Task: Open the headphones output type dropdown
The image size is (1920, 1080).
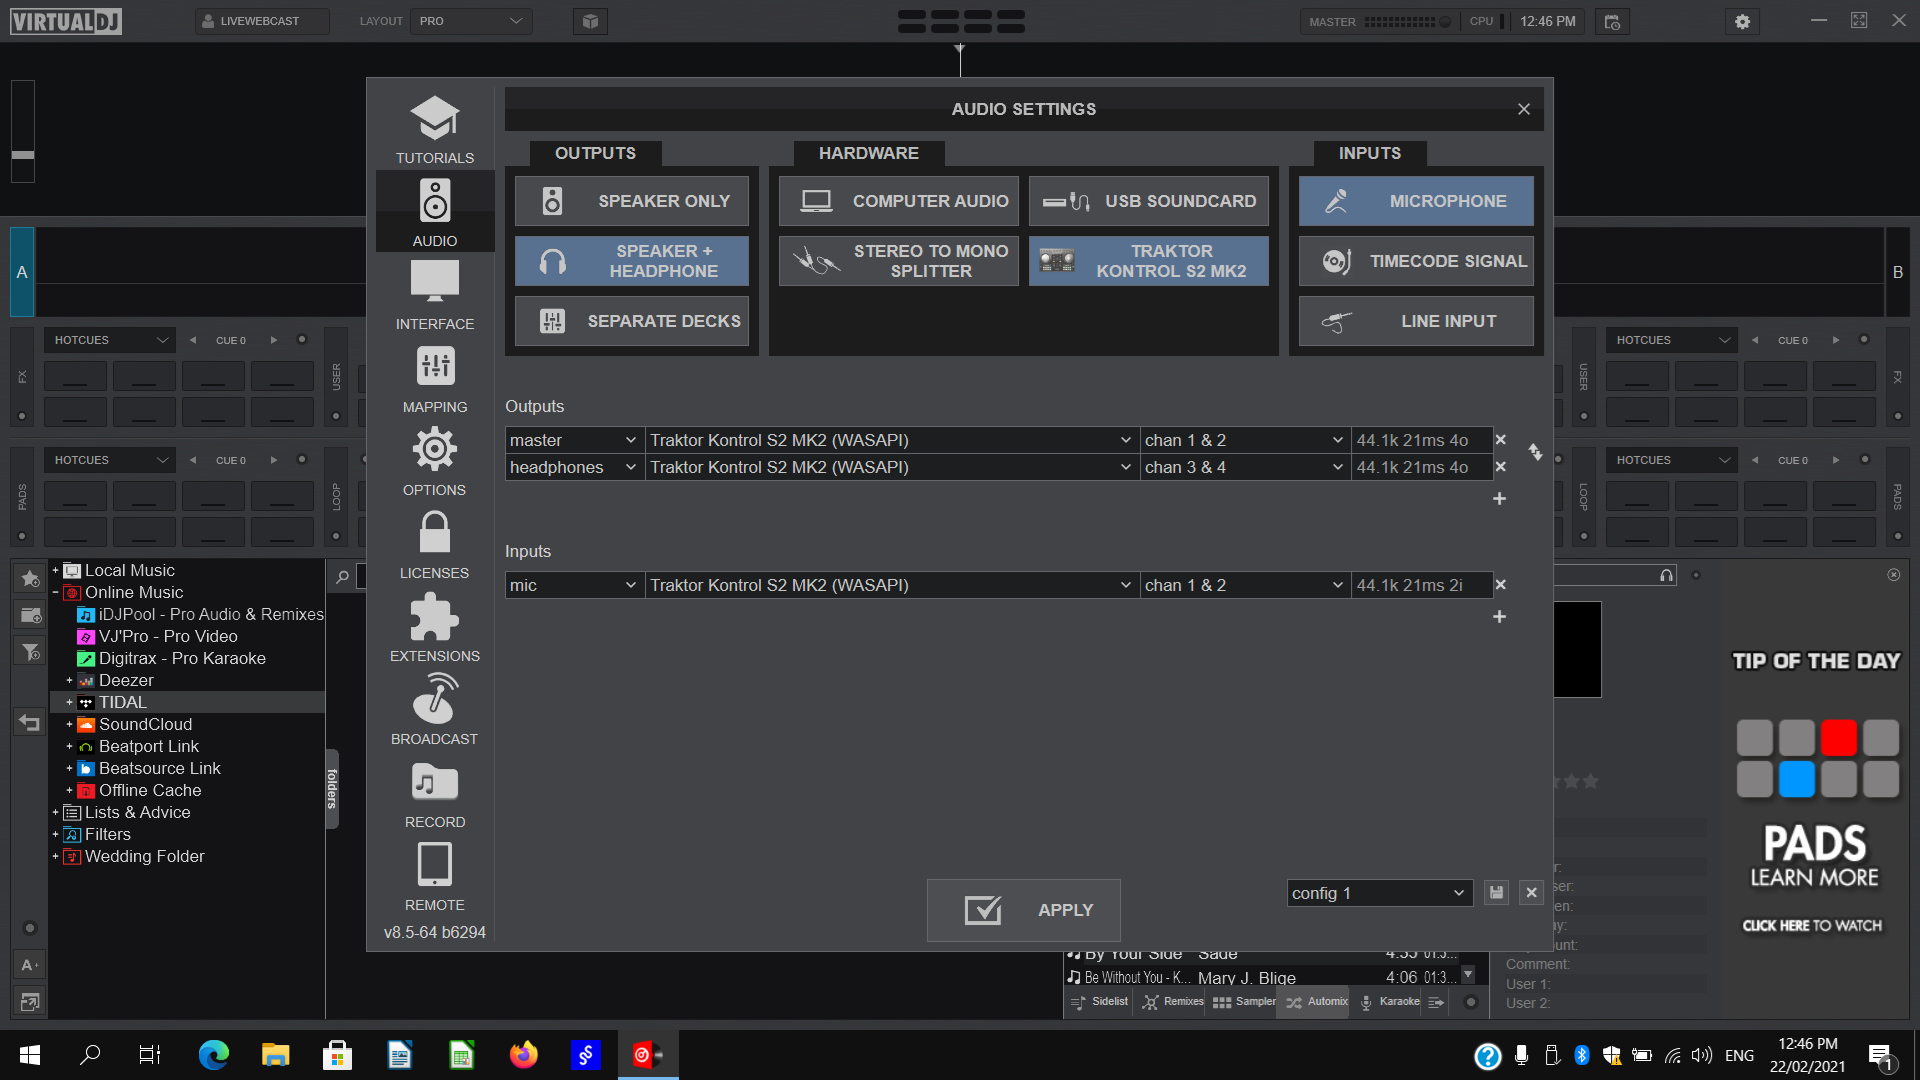Action: click(x=574, y=467)
